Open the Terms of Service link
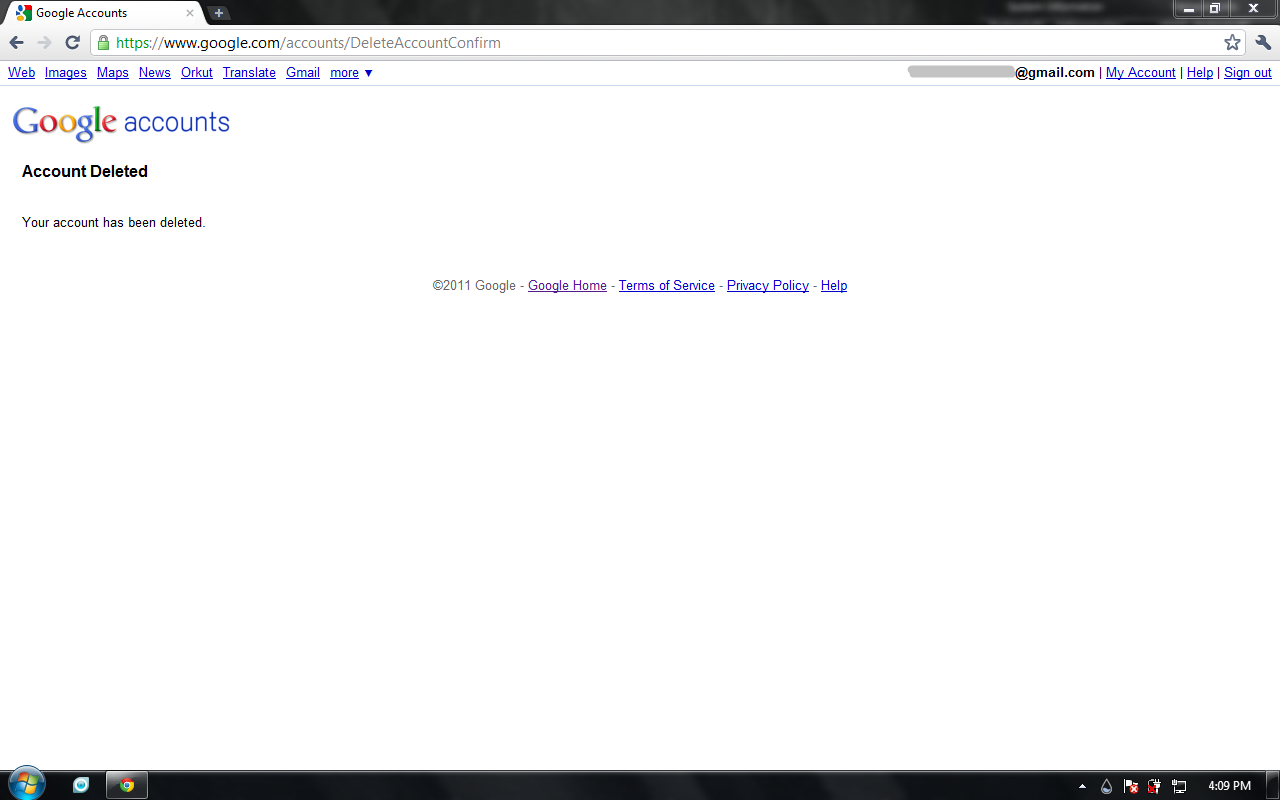Image resolution: width=1280 pixels, height=800 pixels. [x=667, y=286]
